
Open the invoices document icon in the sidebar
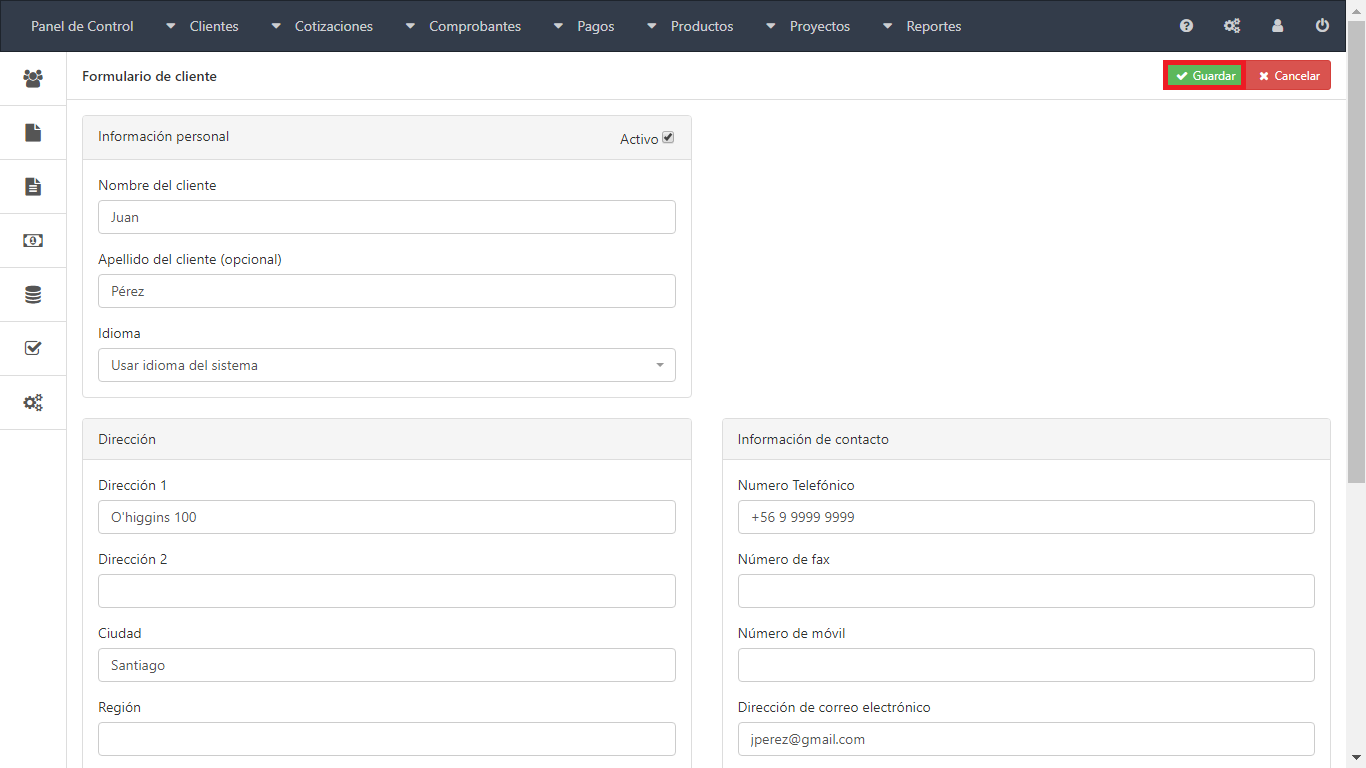[x=33, y=186]
